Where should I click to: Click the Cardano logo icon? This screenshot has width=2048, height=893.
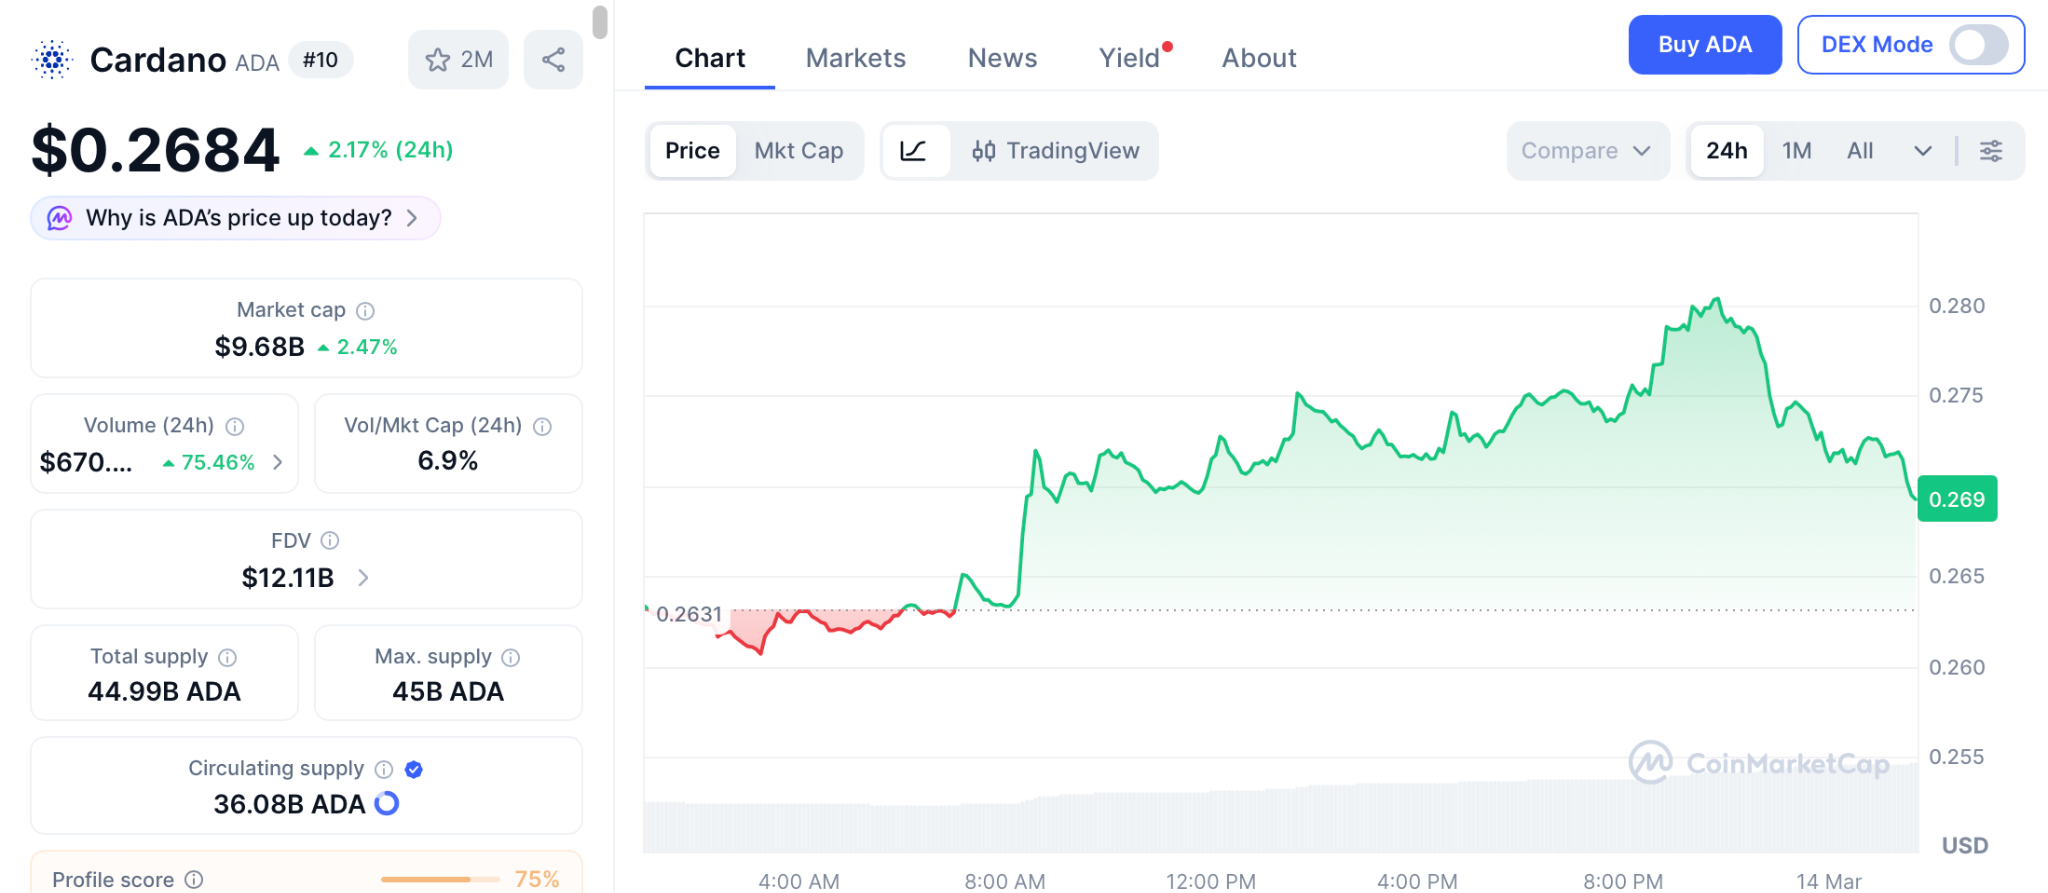[52, 60]
